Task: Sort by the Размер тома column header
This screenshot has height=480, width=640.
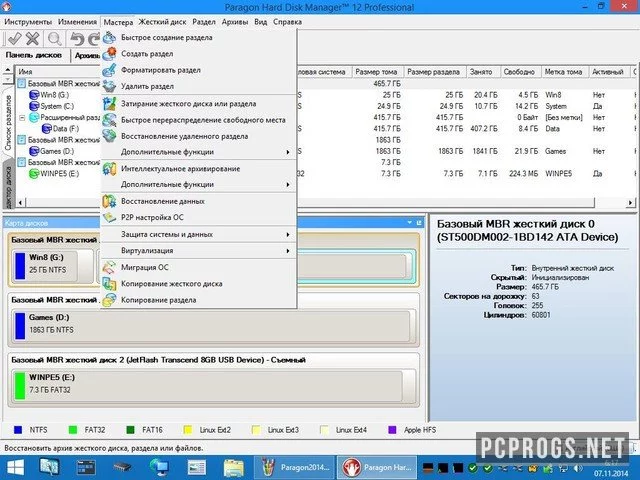Action: [x=378, y=72]
